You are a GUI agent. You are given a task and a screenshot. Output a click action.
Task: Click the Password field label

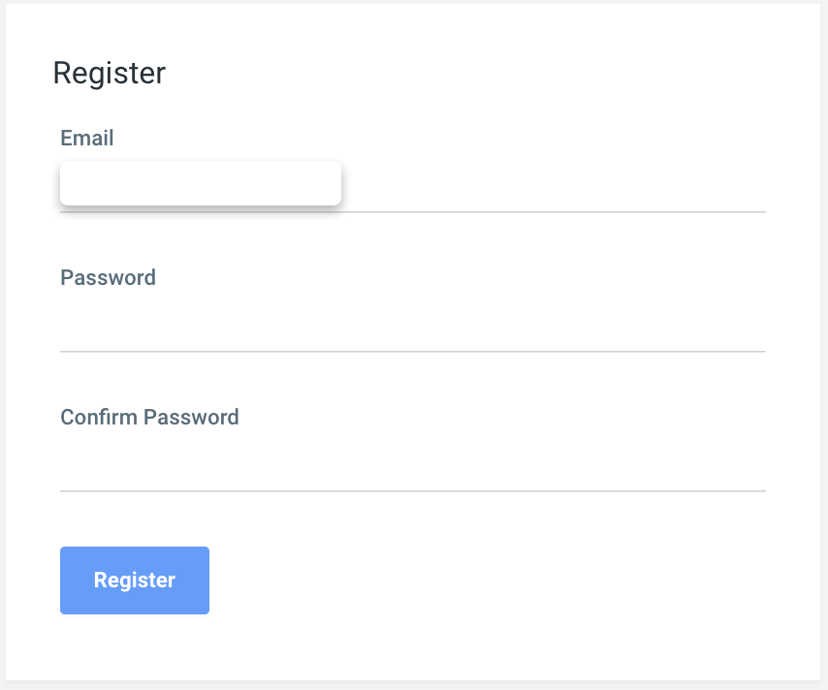[107, 277]
